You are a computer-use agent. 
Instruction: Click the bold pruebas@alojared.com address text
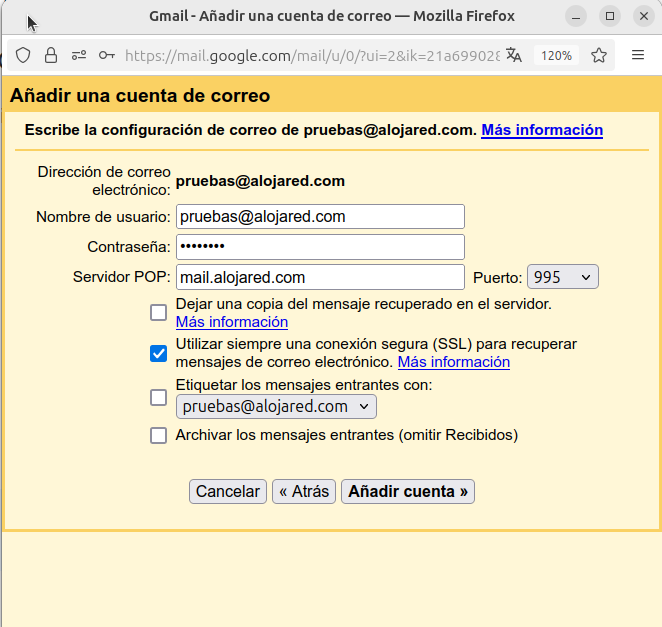tap(260, 181)
